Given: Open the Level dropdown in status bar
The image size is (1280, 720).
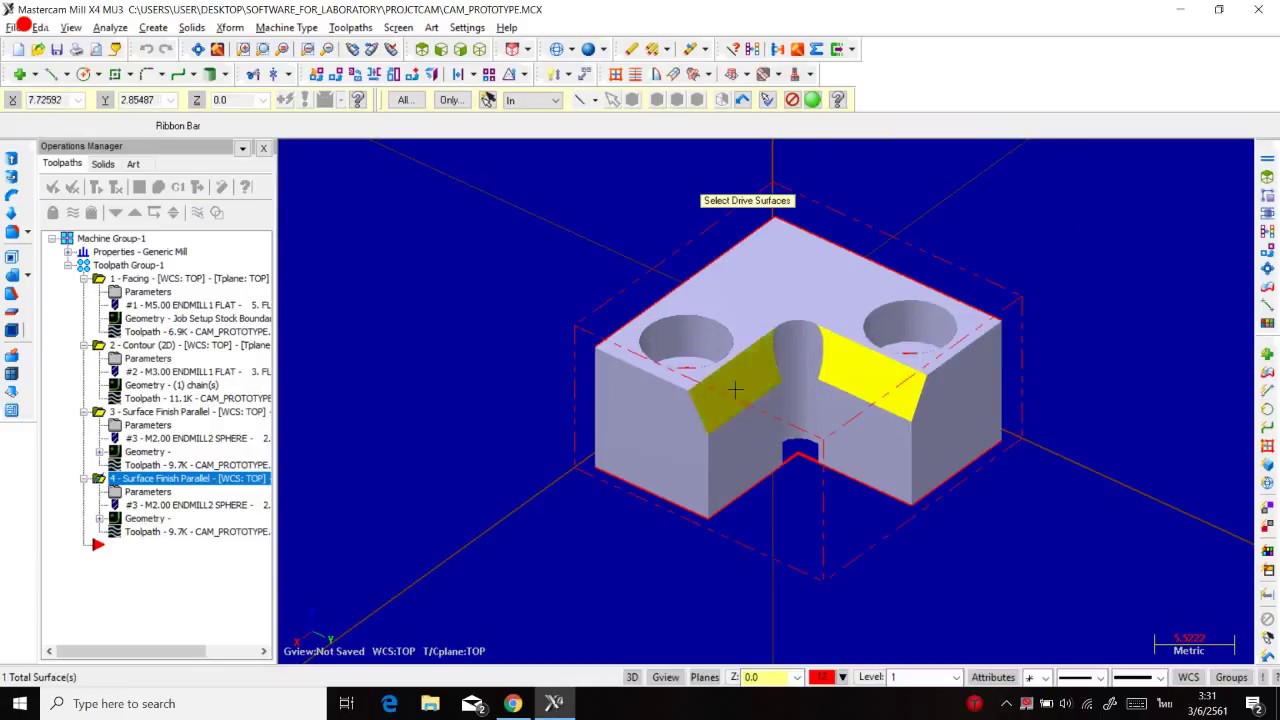Looking at the screenshot, I should (956, 677).
